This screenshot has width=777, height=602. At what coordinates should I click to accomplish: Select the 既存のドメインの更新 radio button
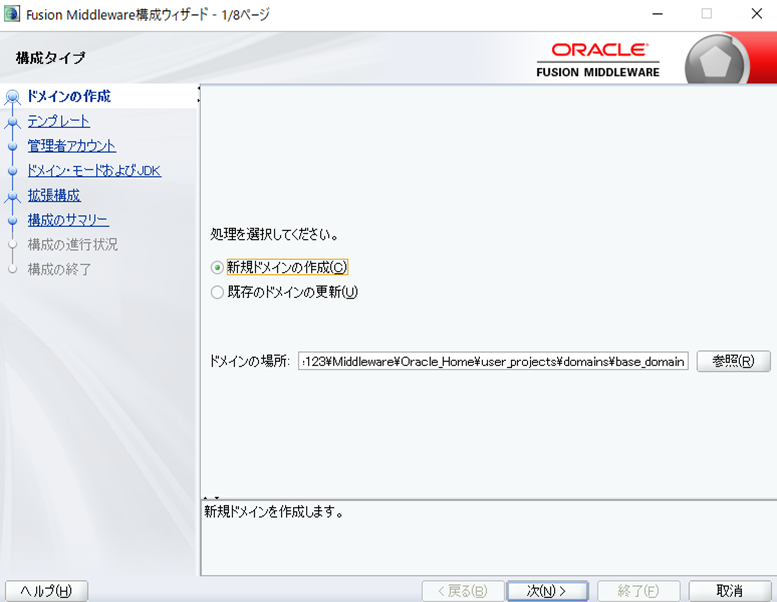pos(218,293)
